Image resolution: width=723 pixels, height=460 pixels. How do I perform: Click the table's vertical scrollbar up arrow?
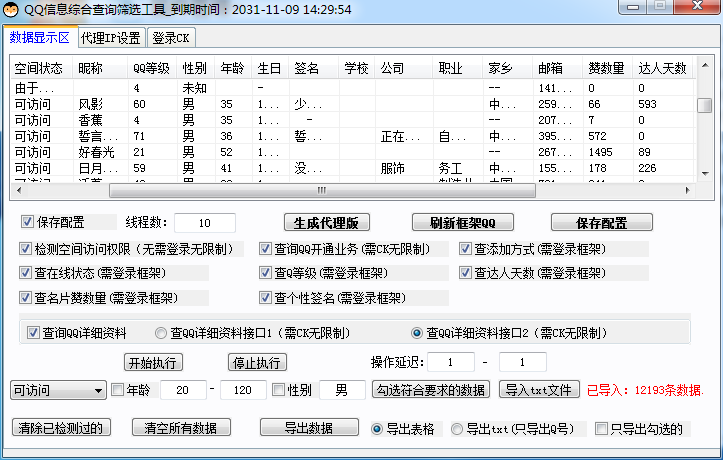pyautogui.click(x=705, y=65)
